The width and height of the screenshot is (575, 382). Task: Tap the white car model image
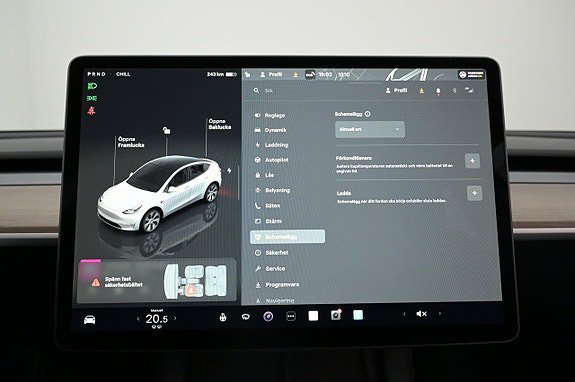(x=160, y=194)
